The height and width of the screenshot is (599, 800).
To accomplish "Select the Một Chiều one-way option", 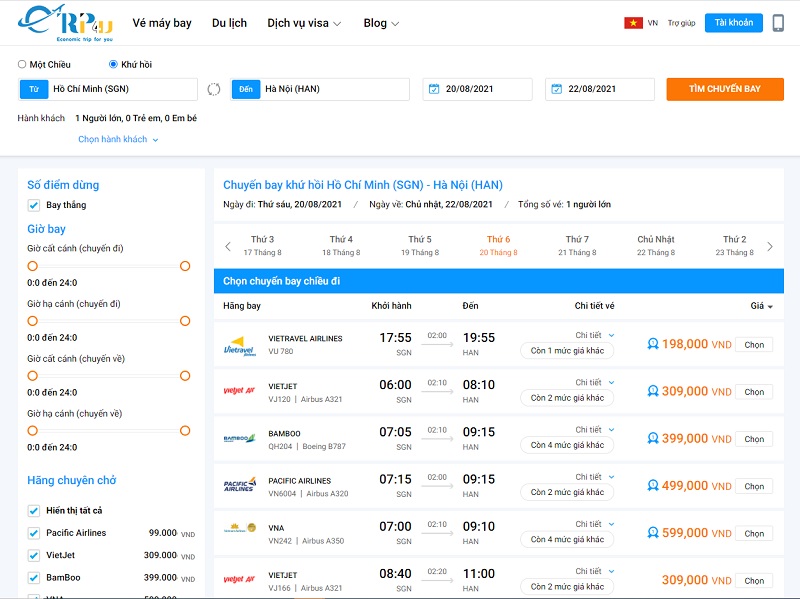I will 23,64.
